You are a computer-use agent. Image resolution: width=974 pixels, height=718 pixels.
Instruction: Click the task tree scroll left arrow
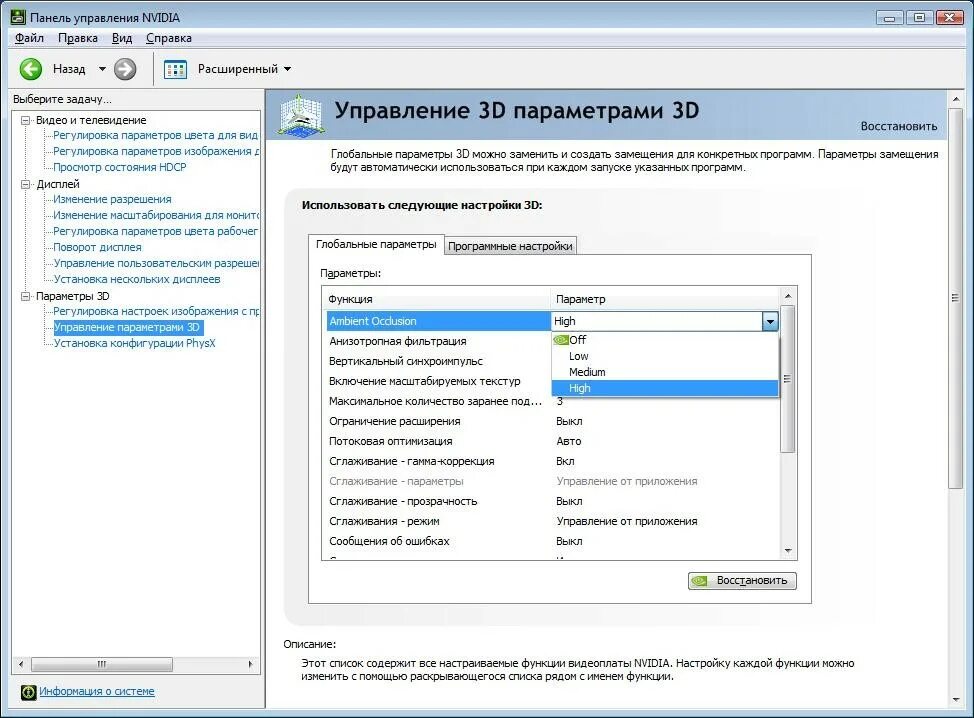pyautogui.click(x=21, y=664)
